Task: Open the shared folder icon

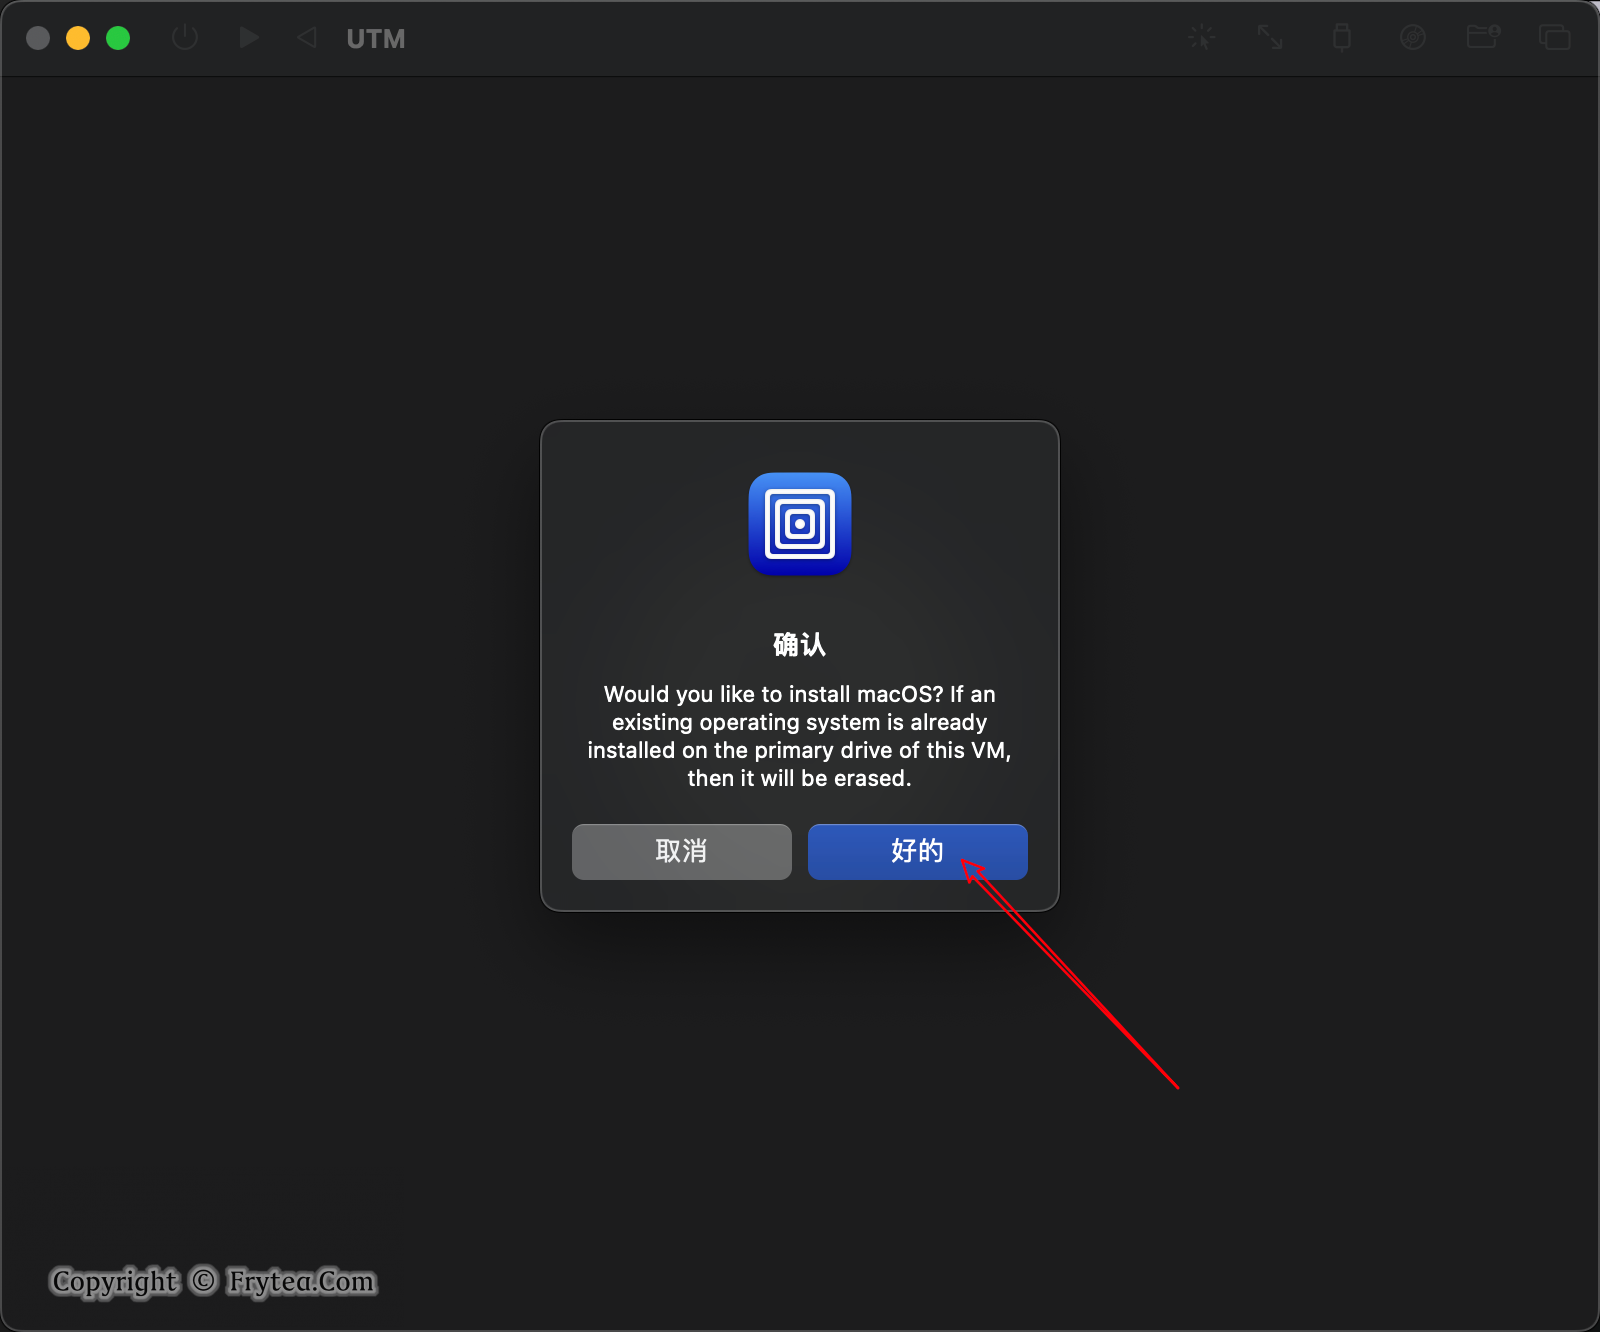Action: pyautogui.click(x=1483, y=38)
